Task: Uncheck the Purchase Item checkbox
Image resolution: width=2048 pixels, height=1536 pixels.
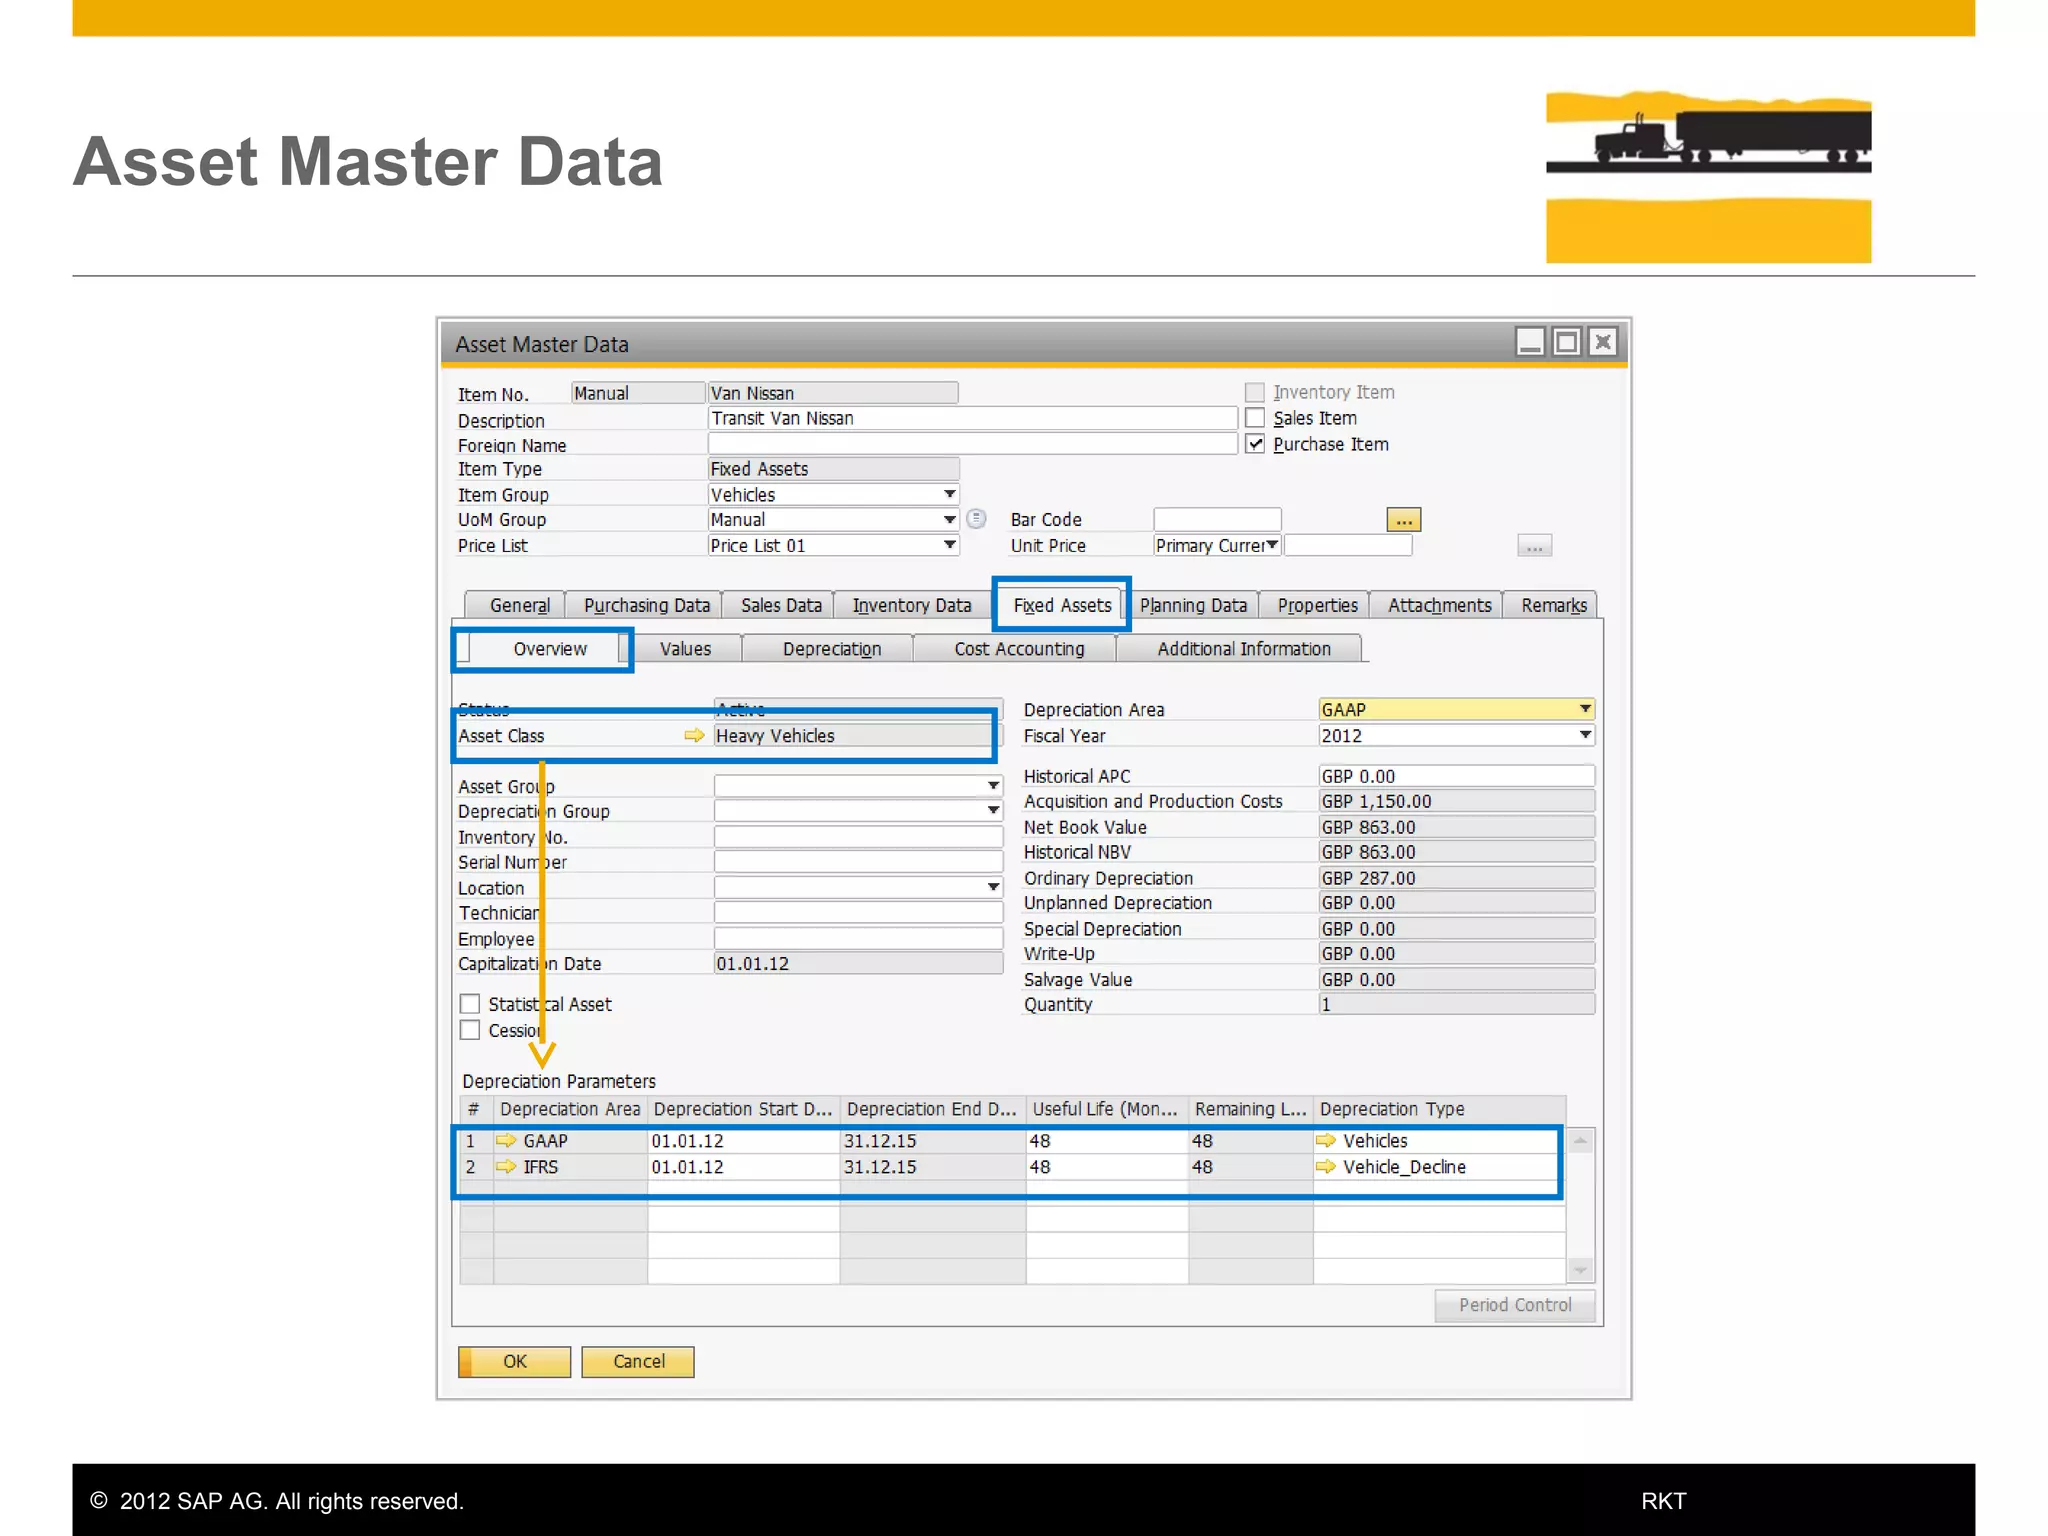Action: 1255,444
